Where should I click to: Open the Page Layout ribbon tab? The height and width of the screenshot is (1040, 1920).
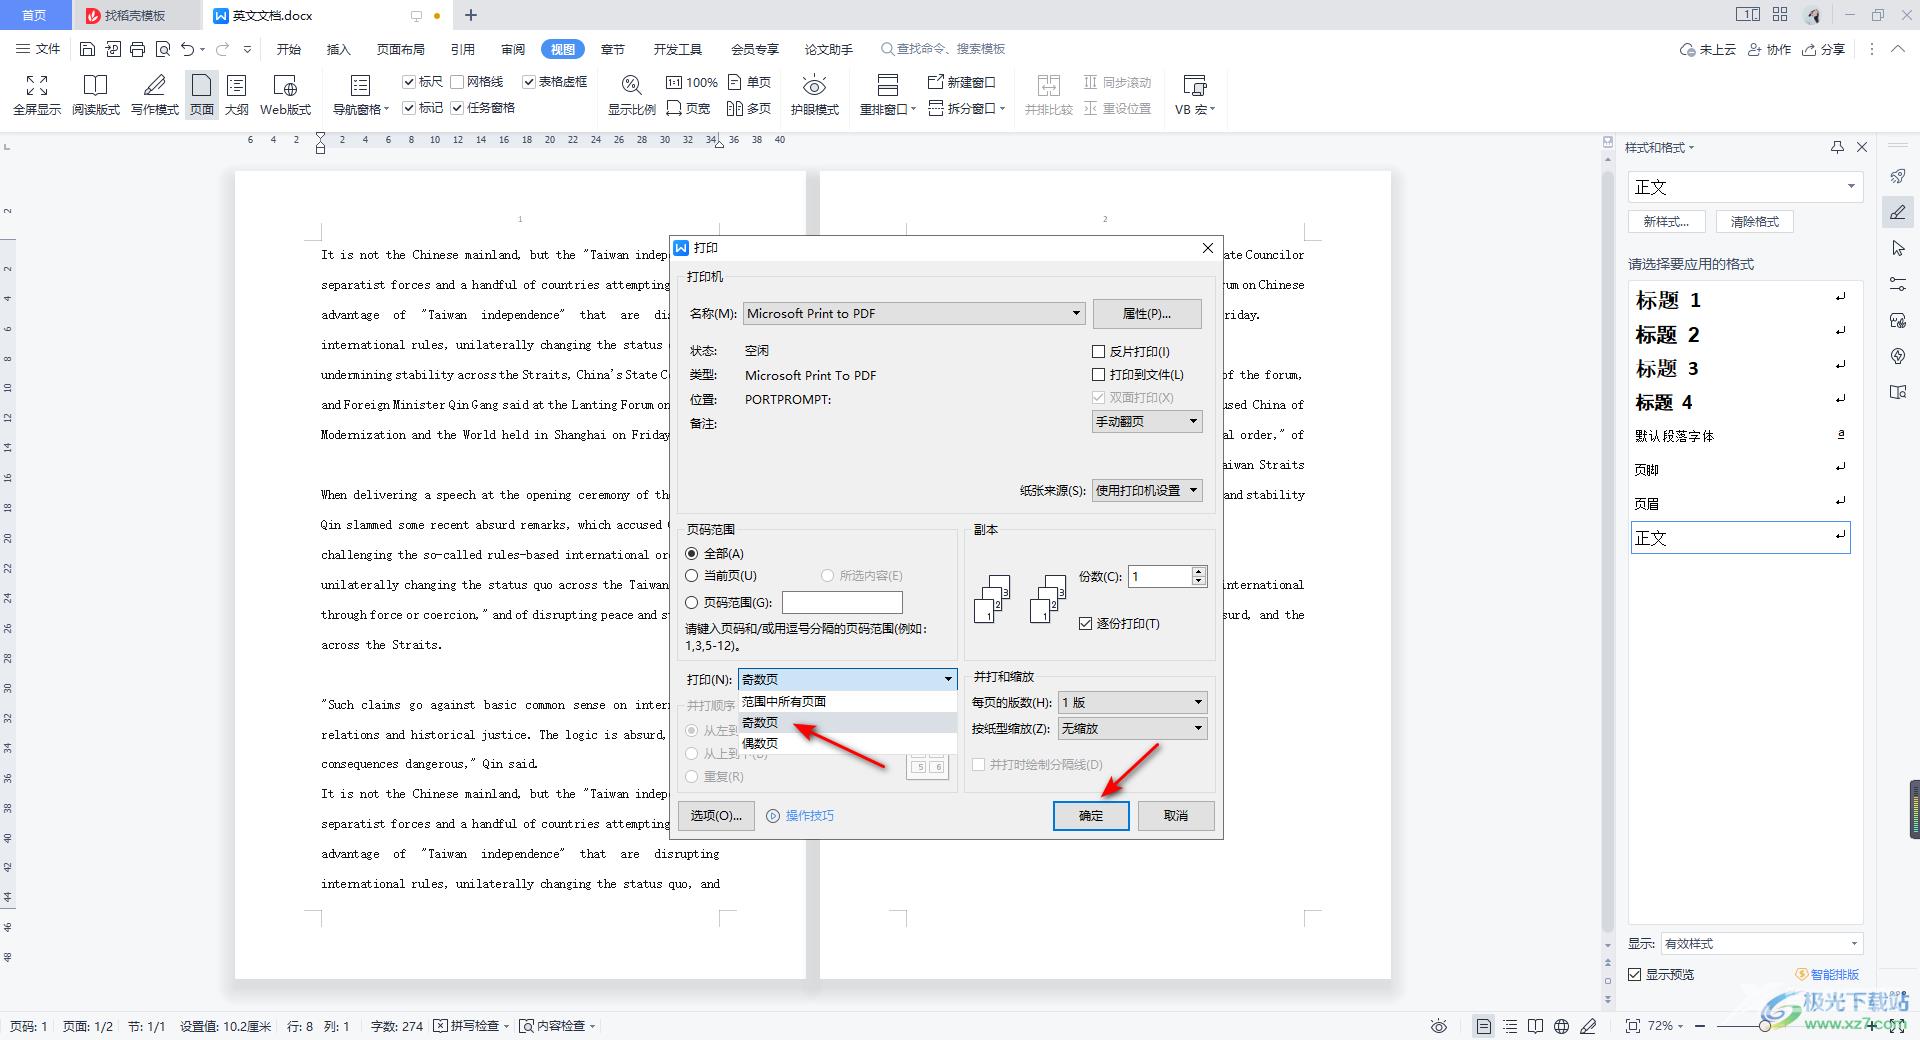[x=400, y=49]
